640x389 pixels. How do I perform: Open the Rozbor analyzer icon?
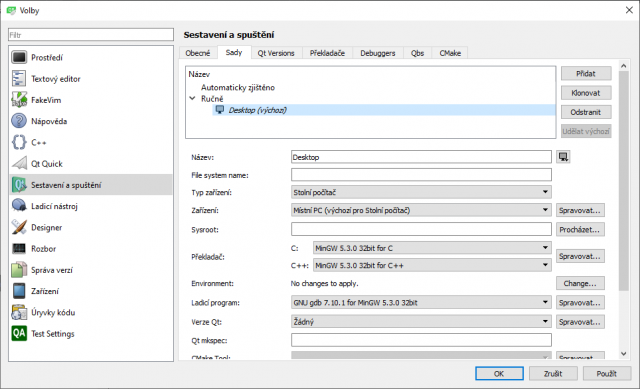(19, 249)
